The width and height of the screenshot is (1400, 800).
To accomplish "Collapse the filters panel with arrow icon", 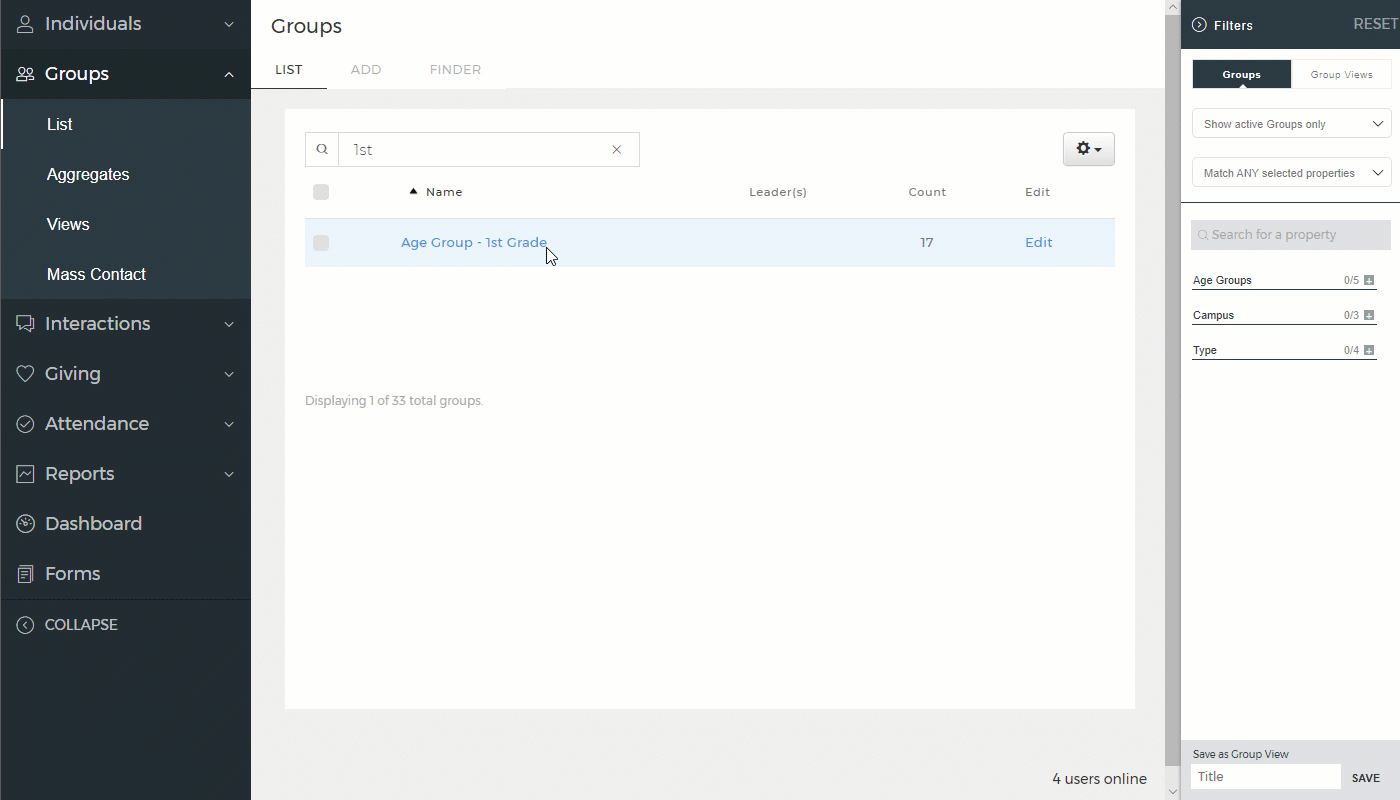I will (x=1199, y=25).
